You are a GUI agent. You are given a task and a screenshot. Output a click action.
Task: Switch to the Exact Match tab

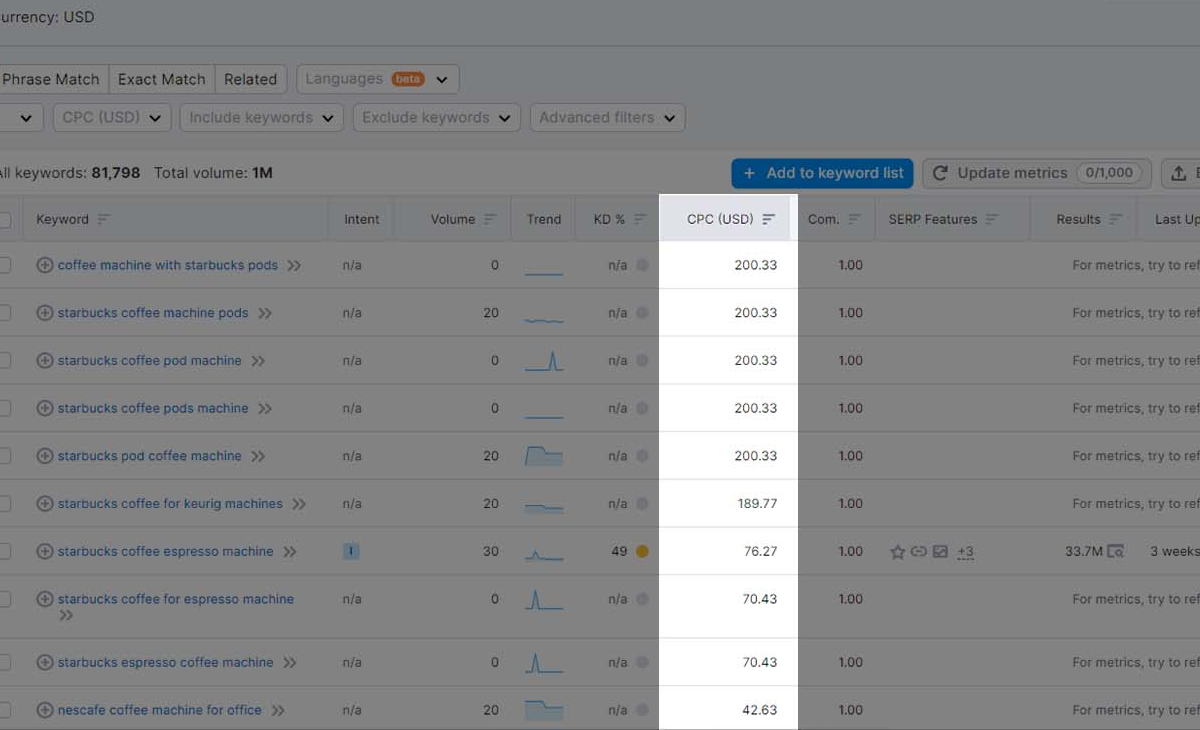[x=162, y=79]
